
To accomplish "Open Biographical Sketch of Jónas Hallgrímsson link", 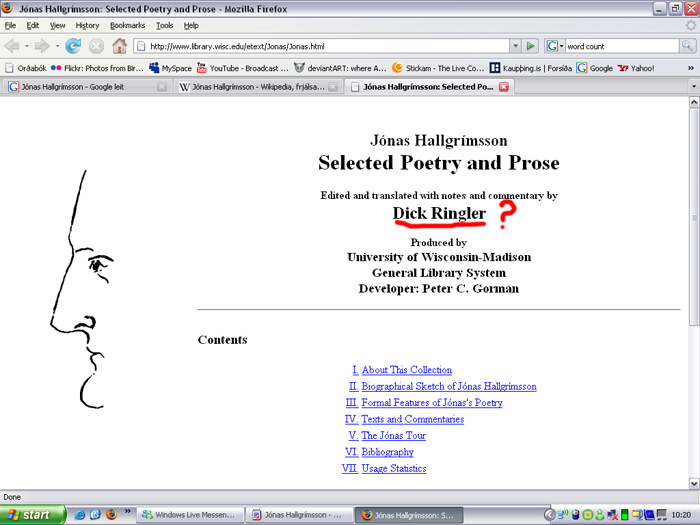I will point(449,386).
